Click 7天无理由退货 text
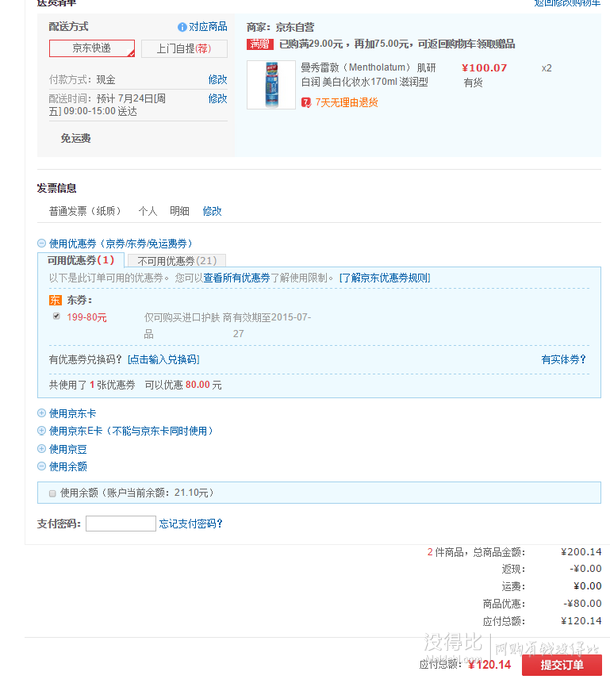Image resolution: width=610 pixels, height=683 pixels. point(347,103)
